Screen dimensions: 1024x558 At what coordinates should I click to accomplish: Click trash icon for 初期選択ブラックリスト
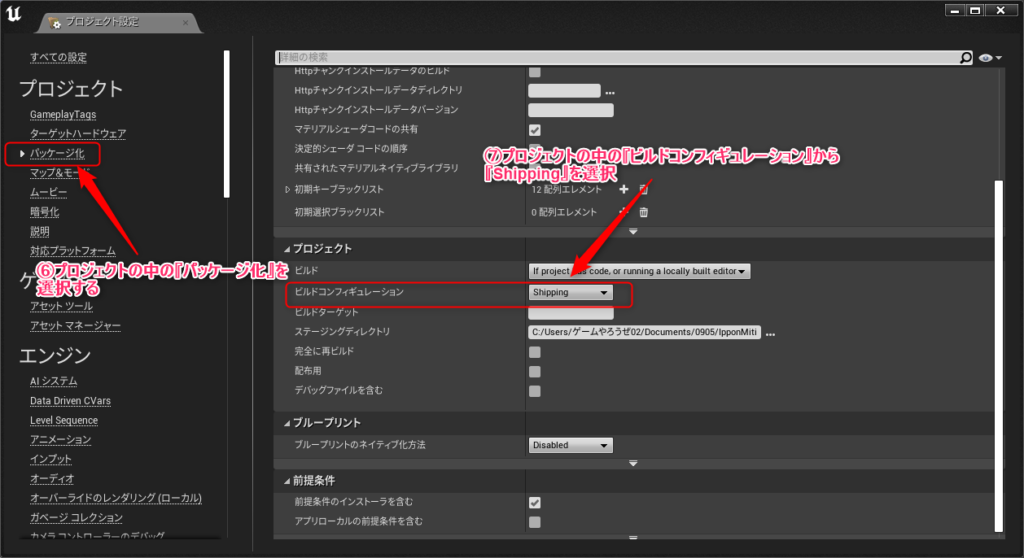(644, 212)
